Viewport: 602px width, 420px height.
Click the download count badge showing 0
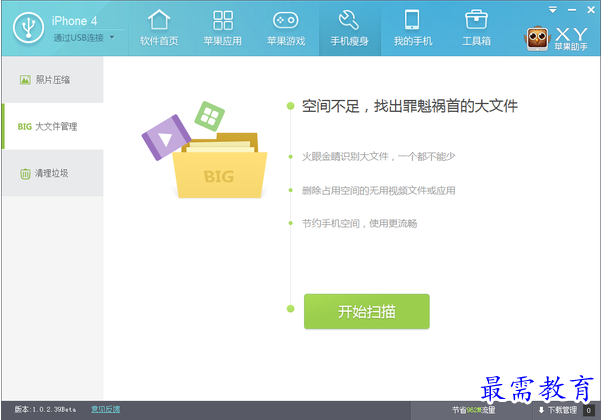588,410
